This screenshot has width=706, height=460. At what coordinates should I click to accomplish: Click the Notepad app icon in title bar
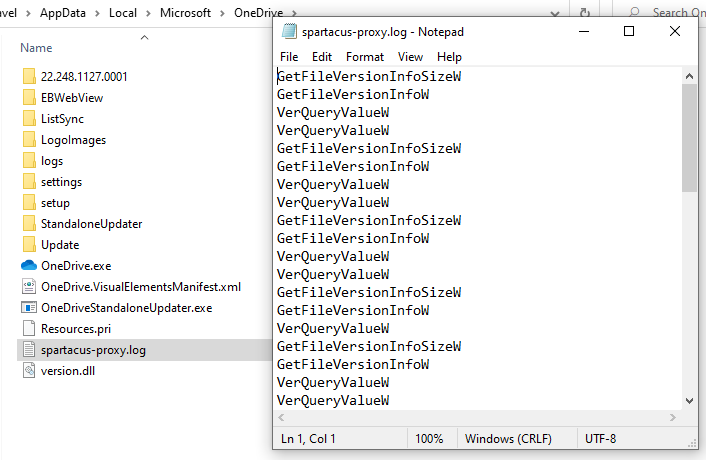[289, 32]
